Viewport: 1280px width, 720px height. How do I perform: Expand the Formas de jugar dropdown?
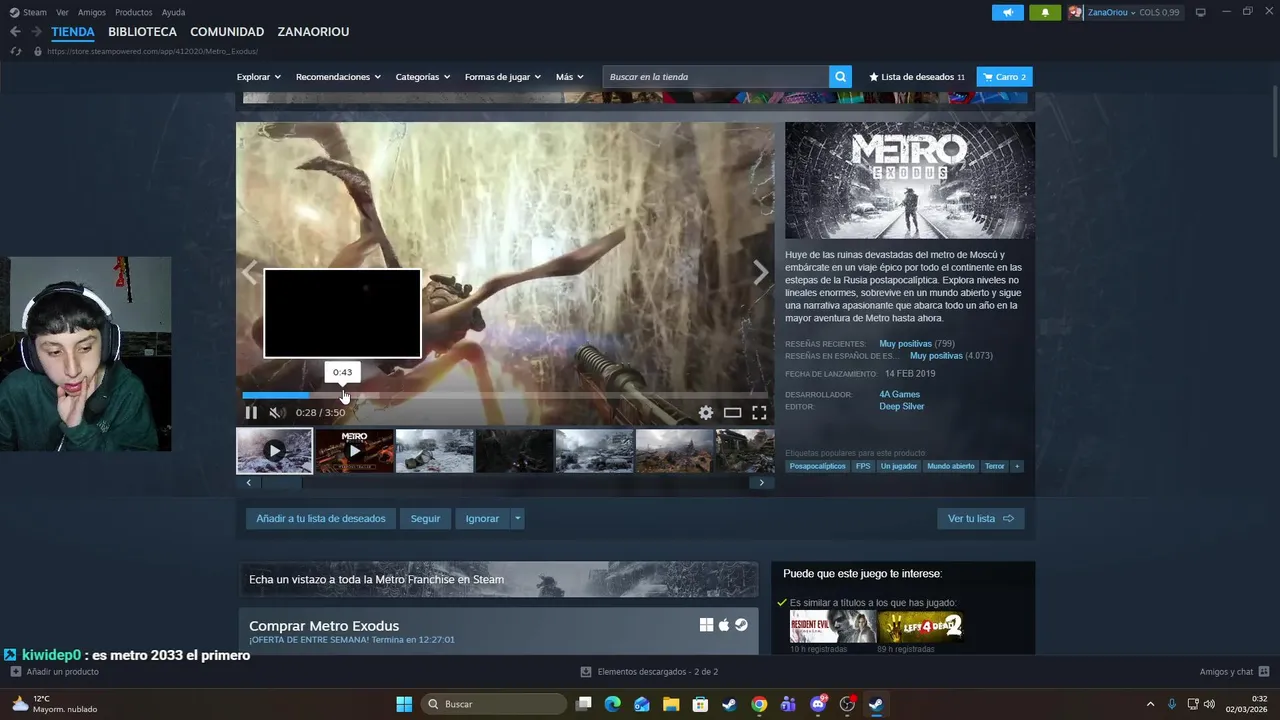click(502, 77)
